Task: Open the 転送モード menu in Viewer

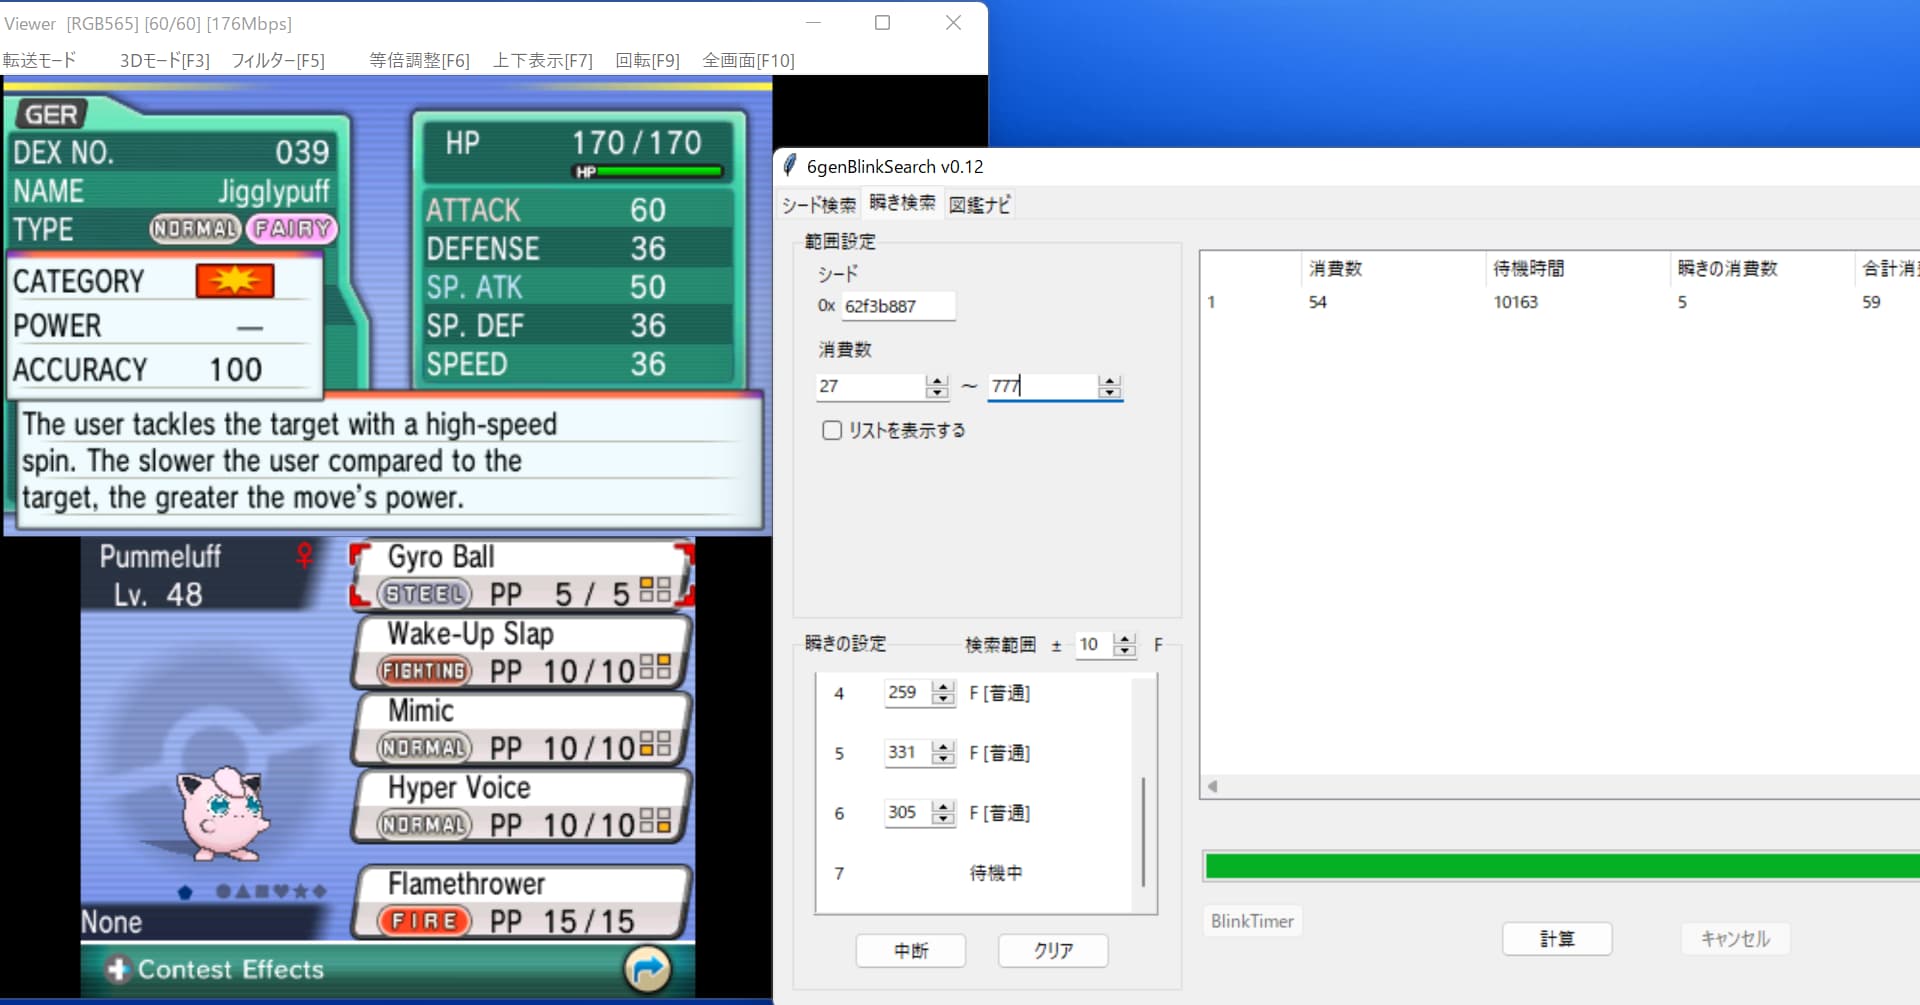Action: (40, 60)
